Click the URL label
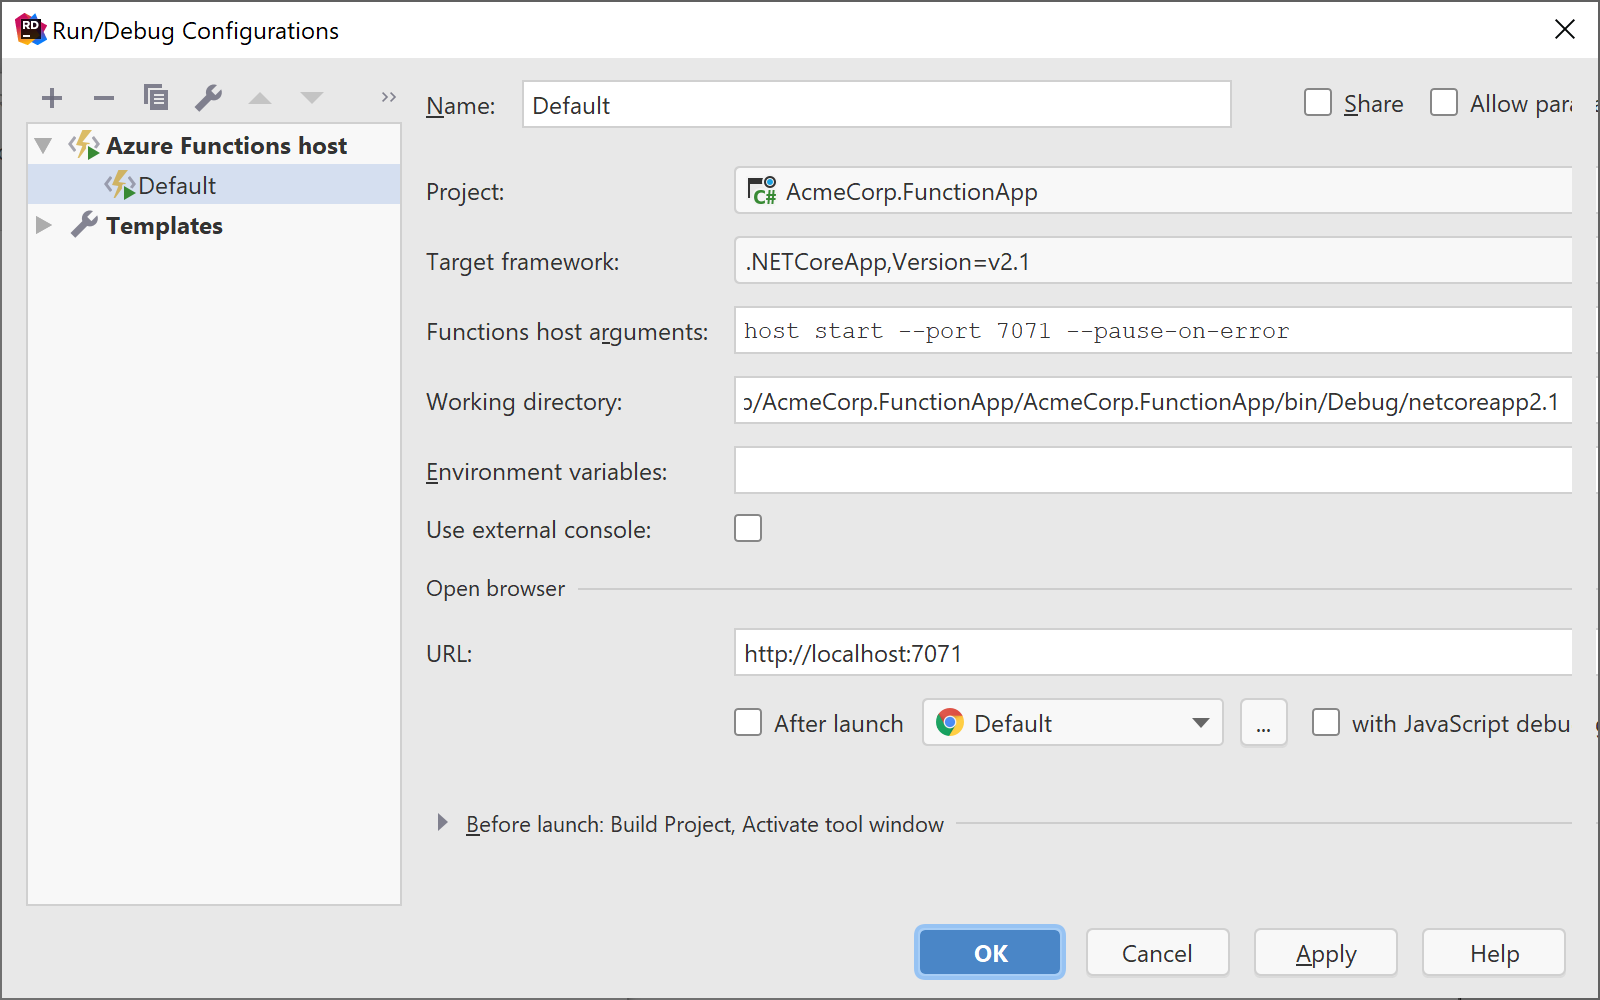 click(449, 654)
